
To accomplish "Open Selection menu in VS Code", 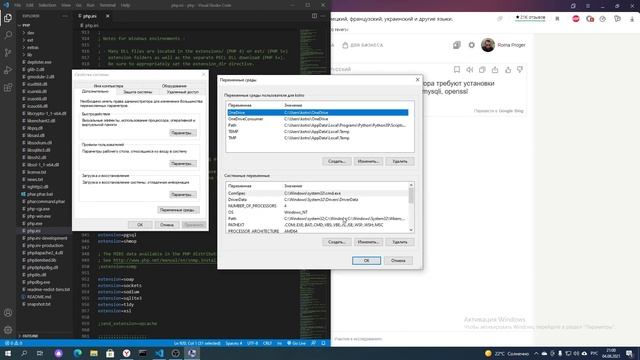I will coord(47,5).
